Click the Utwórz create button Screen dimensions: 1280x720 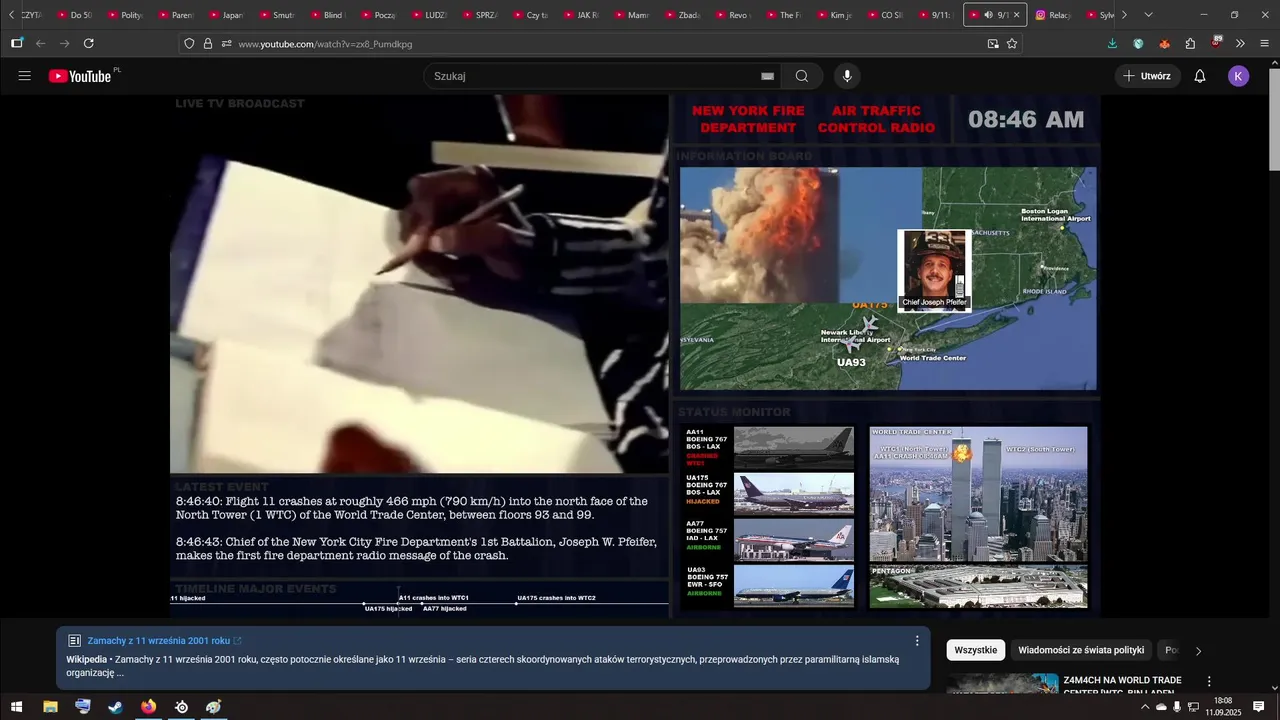[x=1147, y=76]
